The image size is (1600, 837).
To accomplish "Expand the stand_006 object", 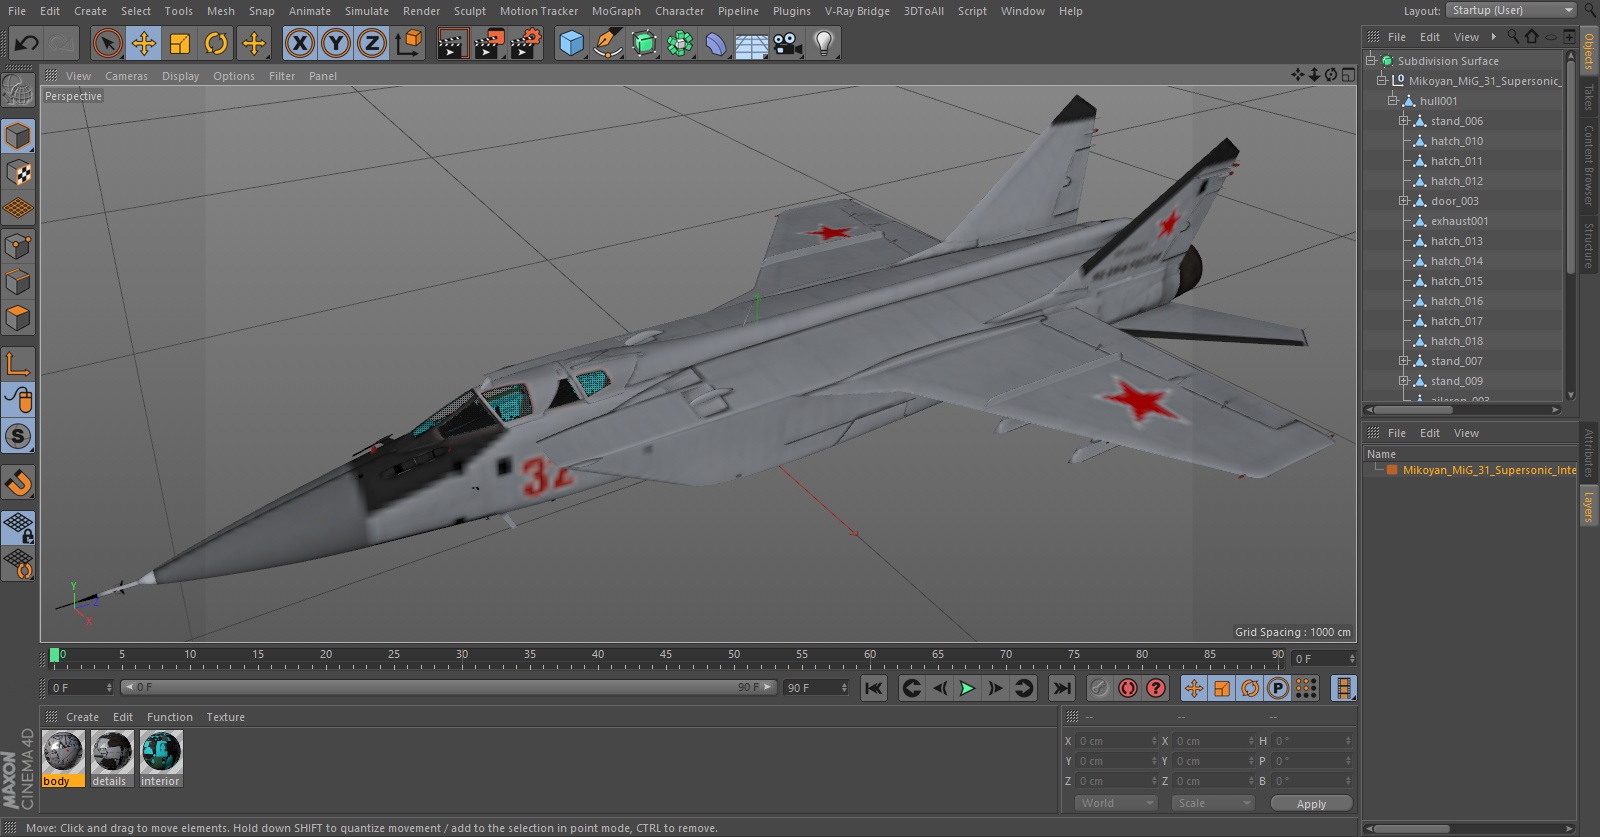I will pyautogui.click(x=1403, y=121).
